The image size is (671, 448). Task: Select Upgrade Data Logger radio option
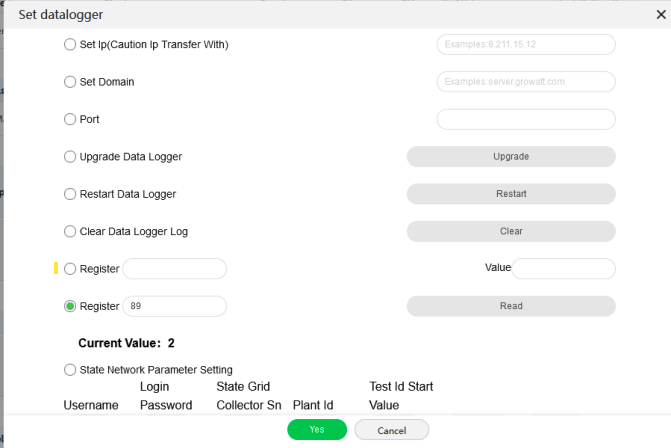(x=70, y=157)
